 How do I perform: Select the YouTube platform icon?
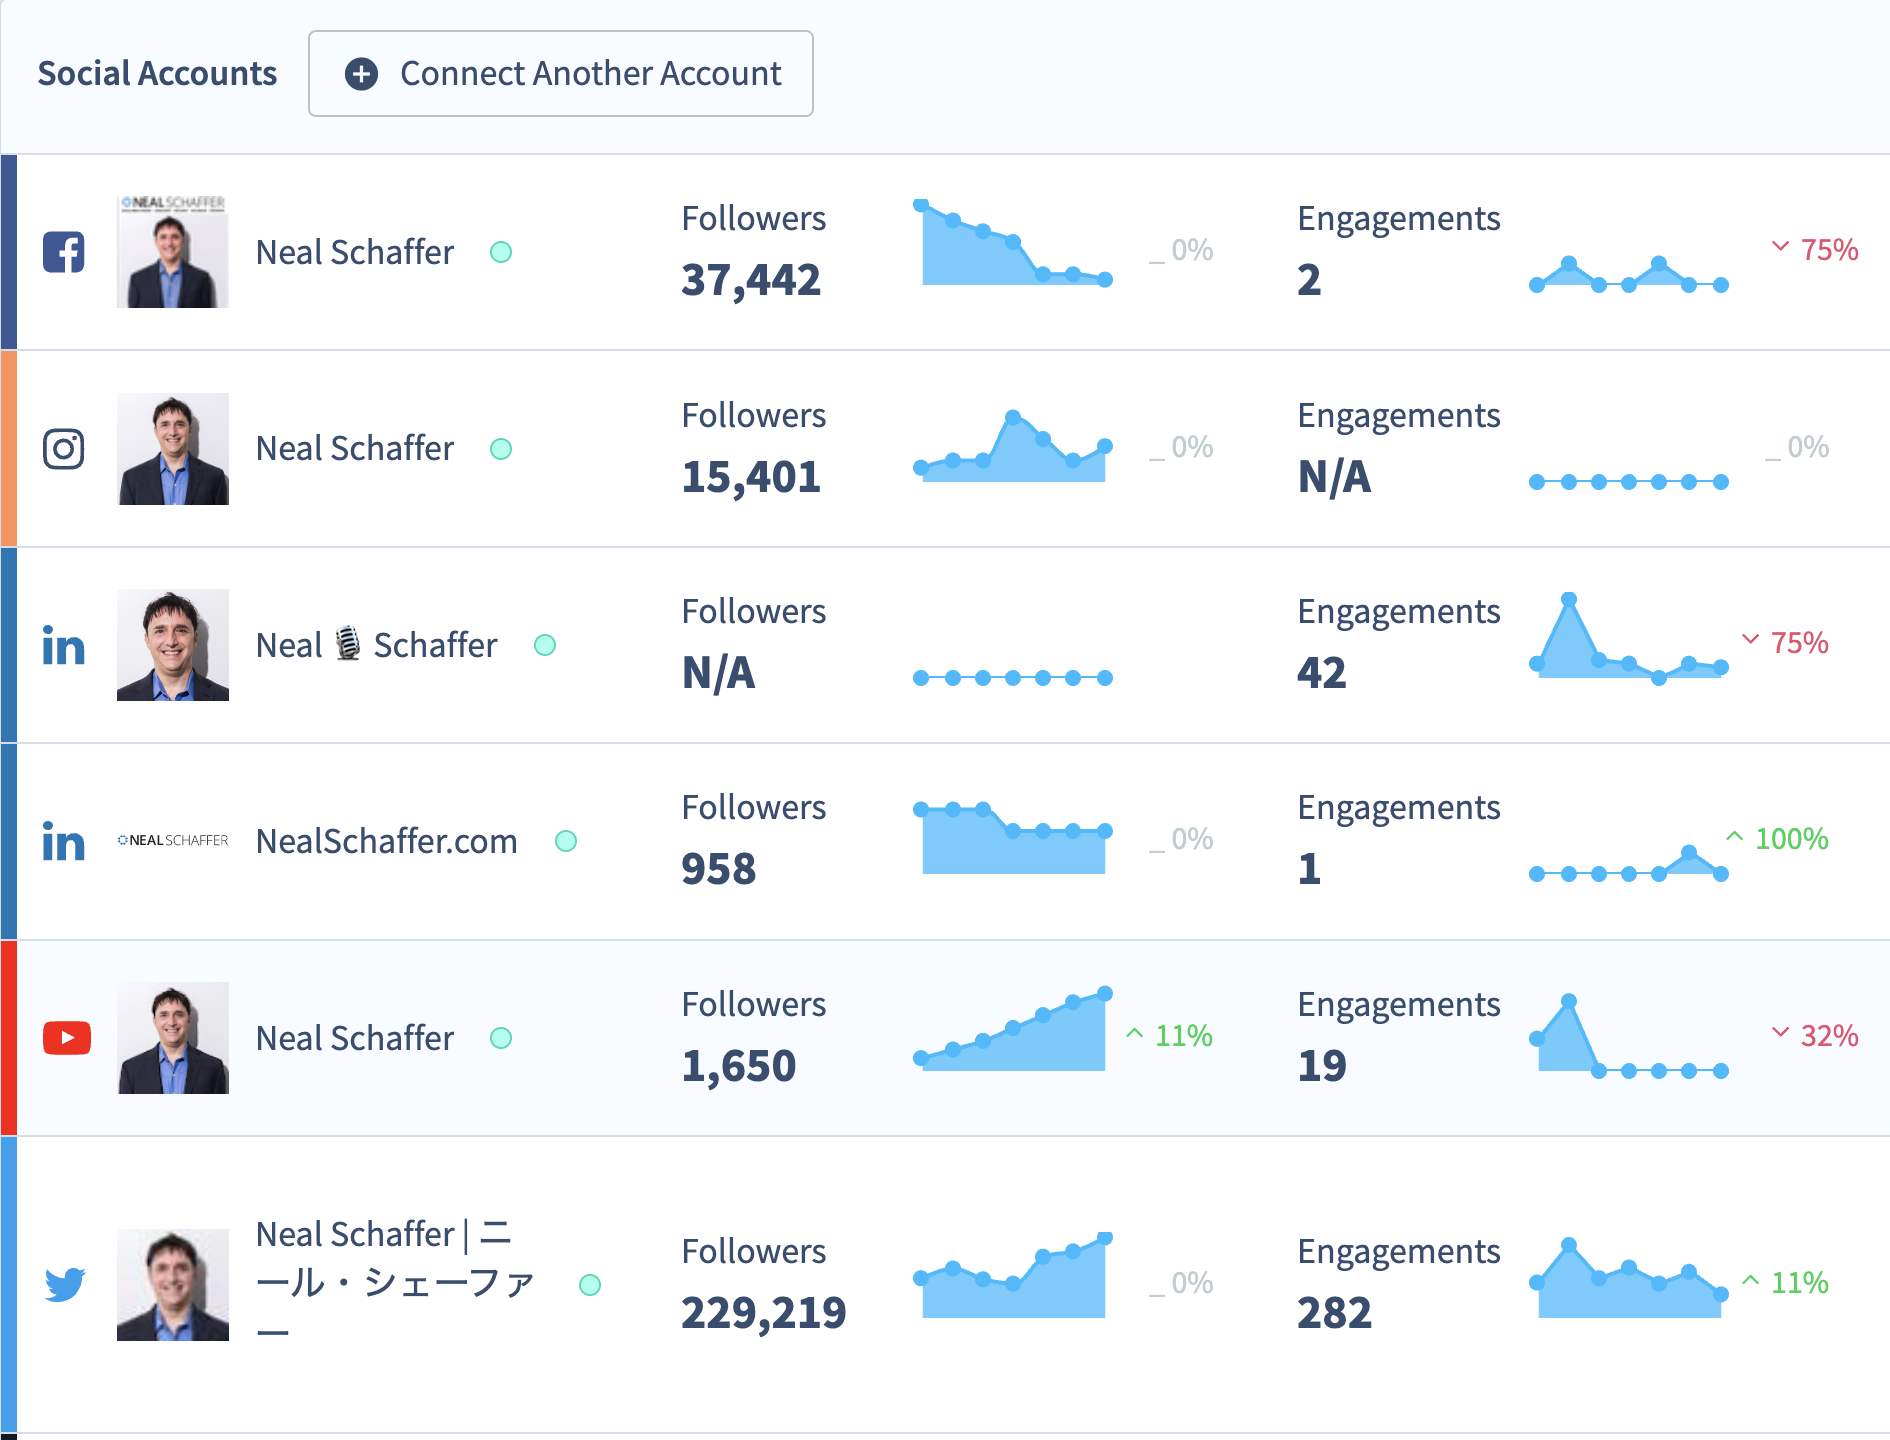66,1037
